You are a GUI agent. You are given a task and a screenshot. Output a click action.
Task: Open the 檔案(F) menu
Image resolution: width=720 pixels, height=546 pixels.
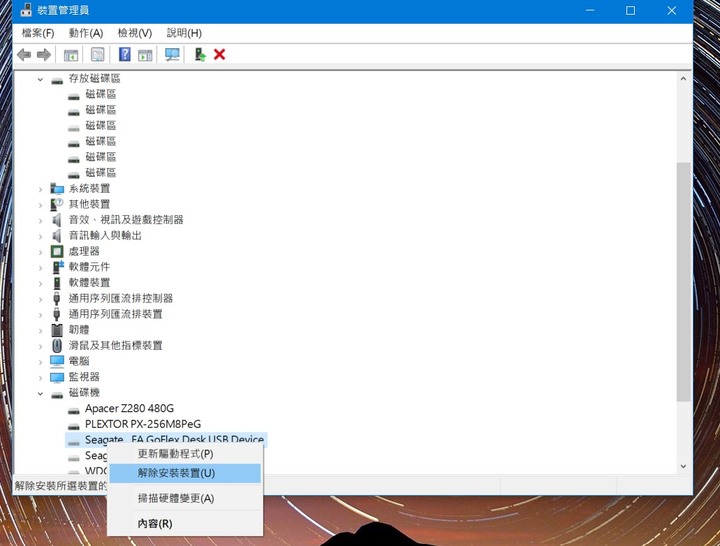[x=38, y=33]
